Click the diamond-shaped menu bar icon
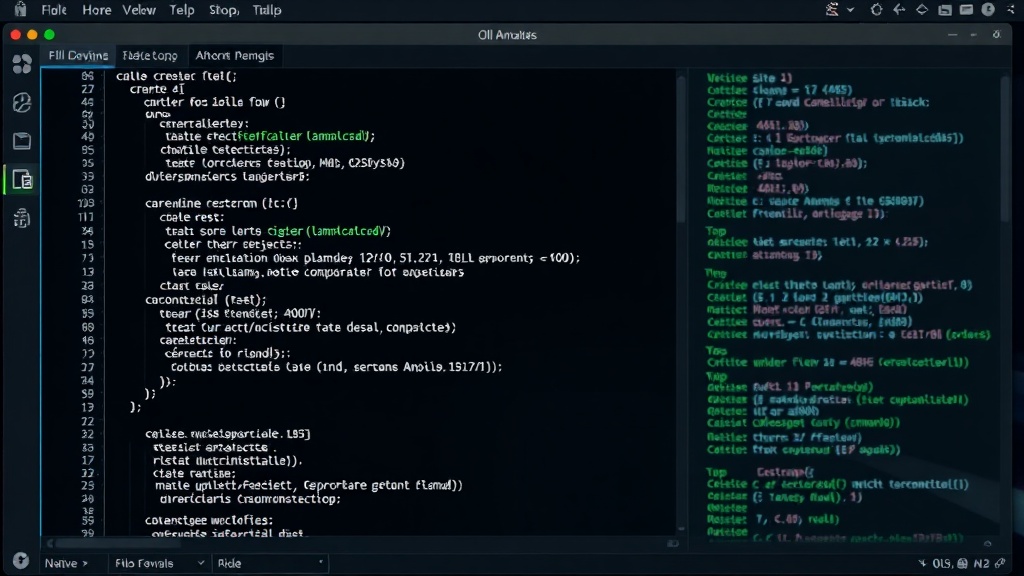1024x576 pixels. point(922,9)
